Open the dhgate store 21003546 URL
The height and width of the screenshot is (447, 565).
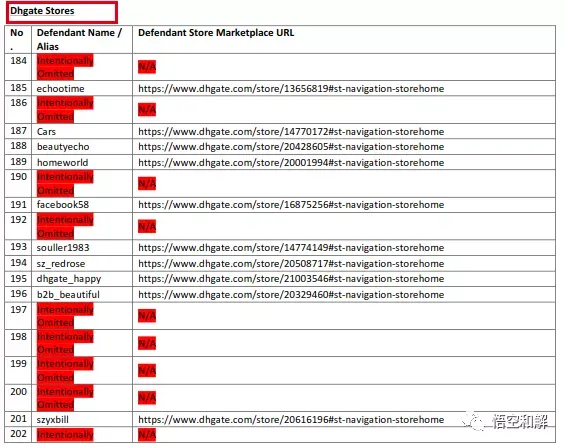(x=291, y=279)
